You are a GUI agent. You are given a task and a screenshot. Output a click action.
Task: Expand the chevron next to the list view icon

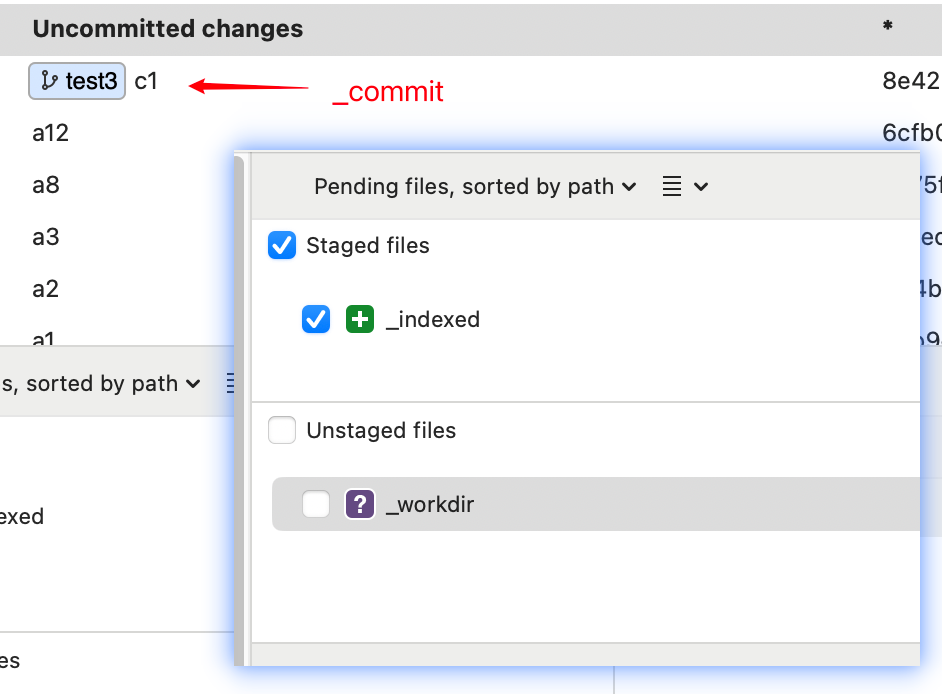click(x=701, y=186)
